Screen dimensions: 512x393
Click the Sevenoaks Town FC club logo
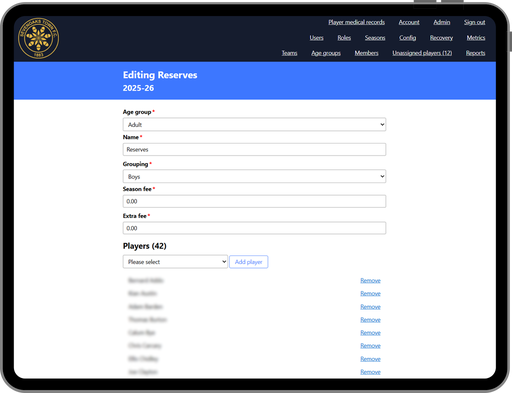pos(38,38)
